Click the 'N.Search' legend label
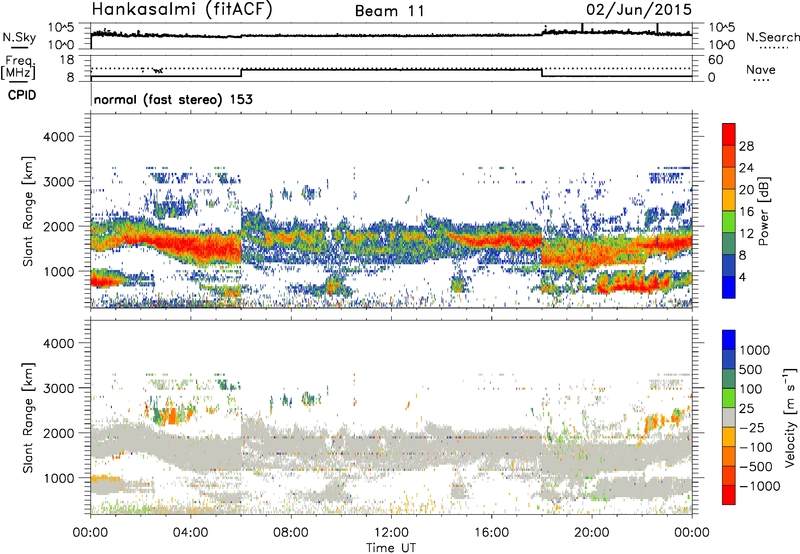 [x=772, y=37]
